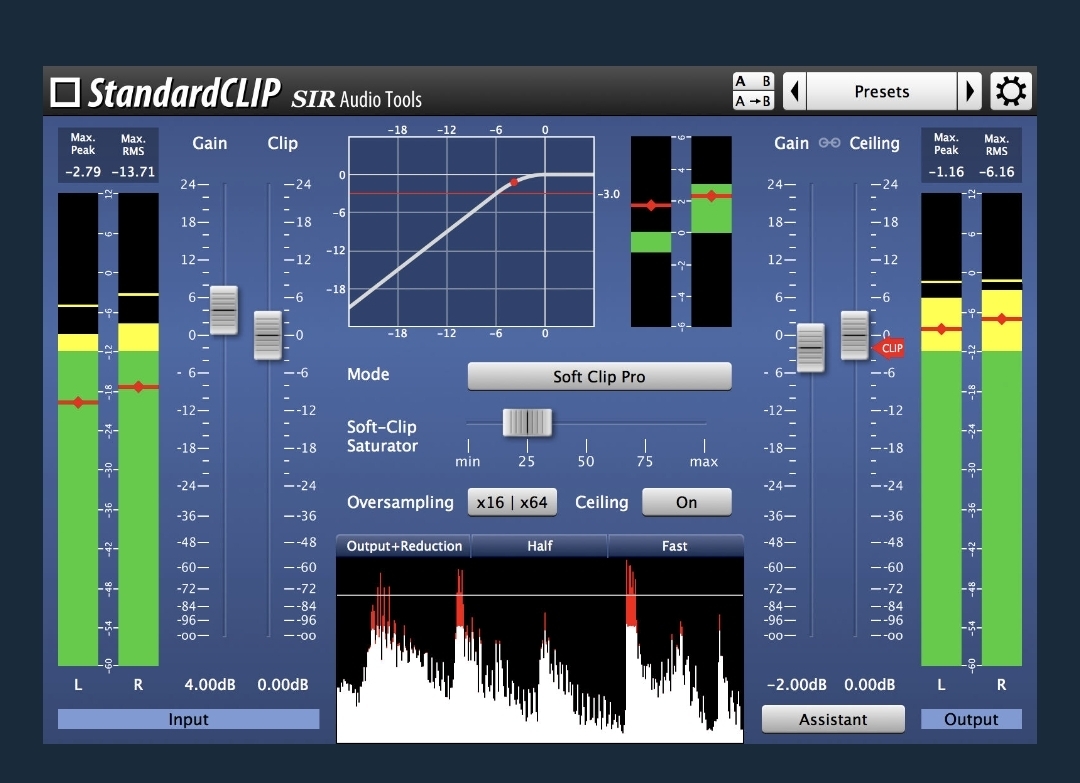Image resolution: width=1080 pixels, height=783 pixels.
Task: Open the Presets menu
Action: [x=881, y=90]
